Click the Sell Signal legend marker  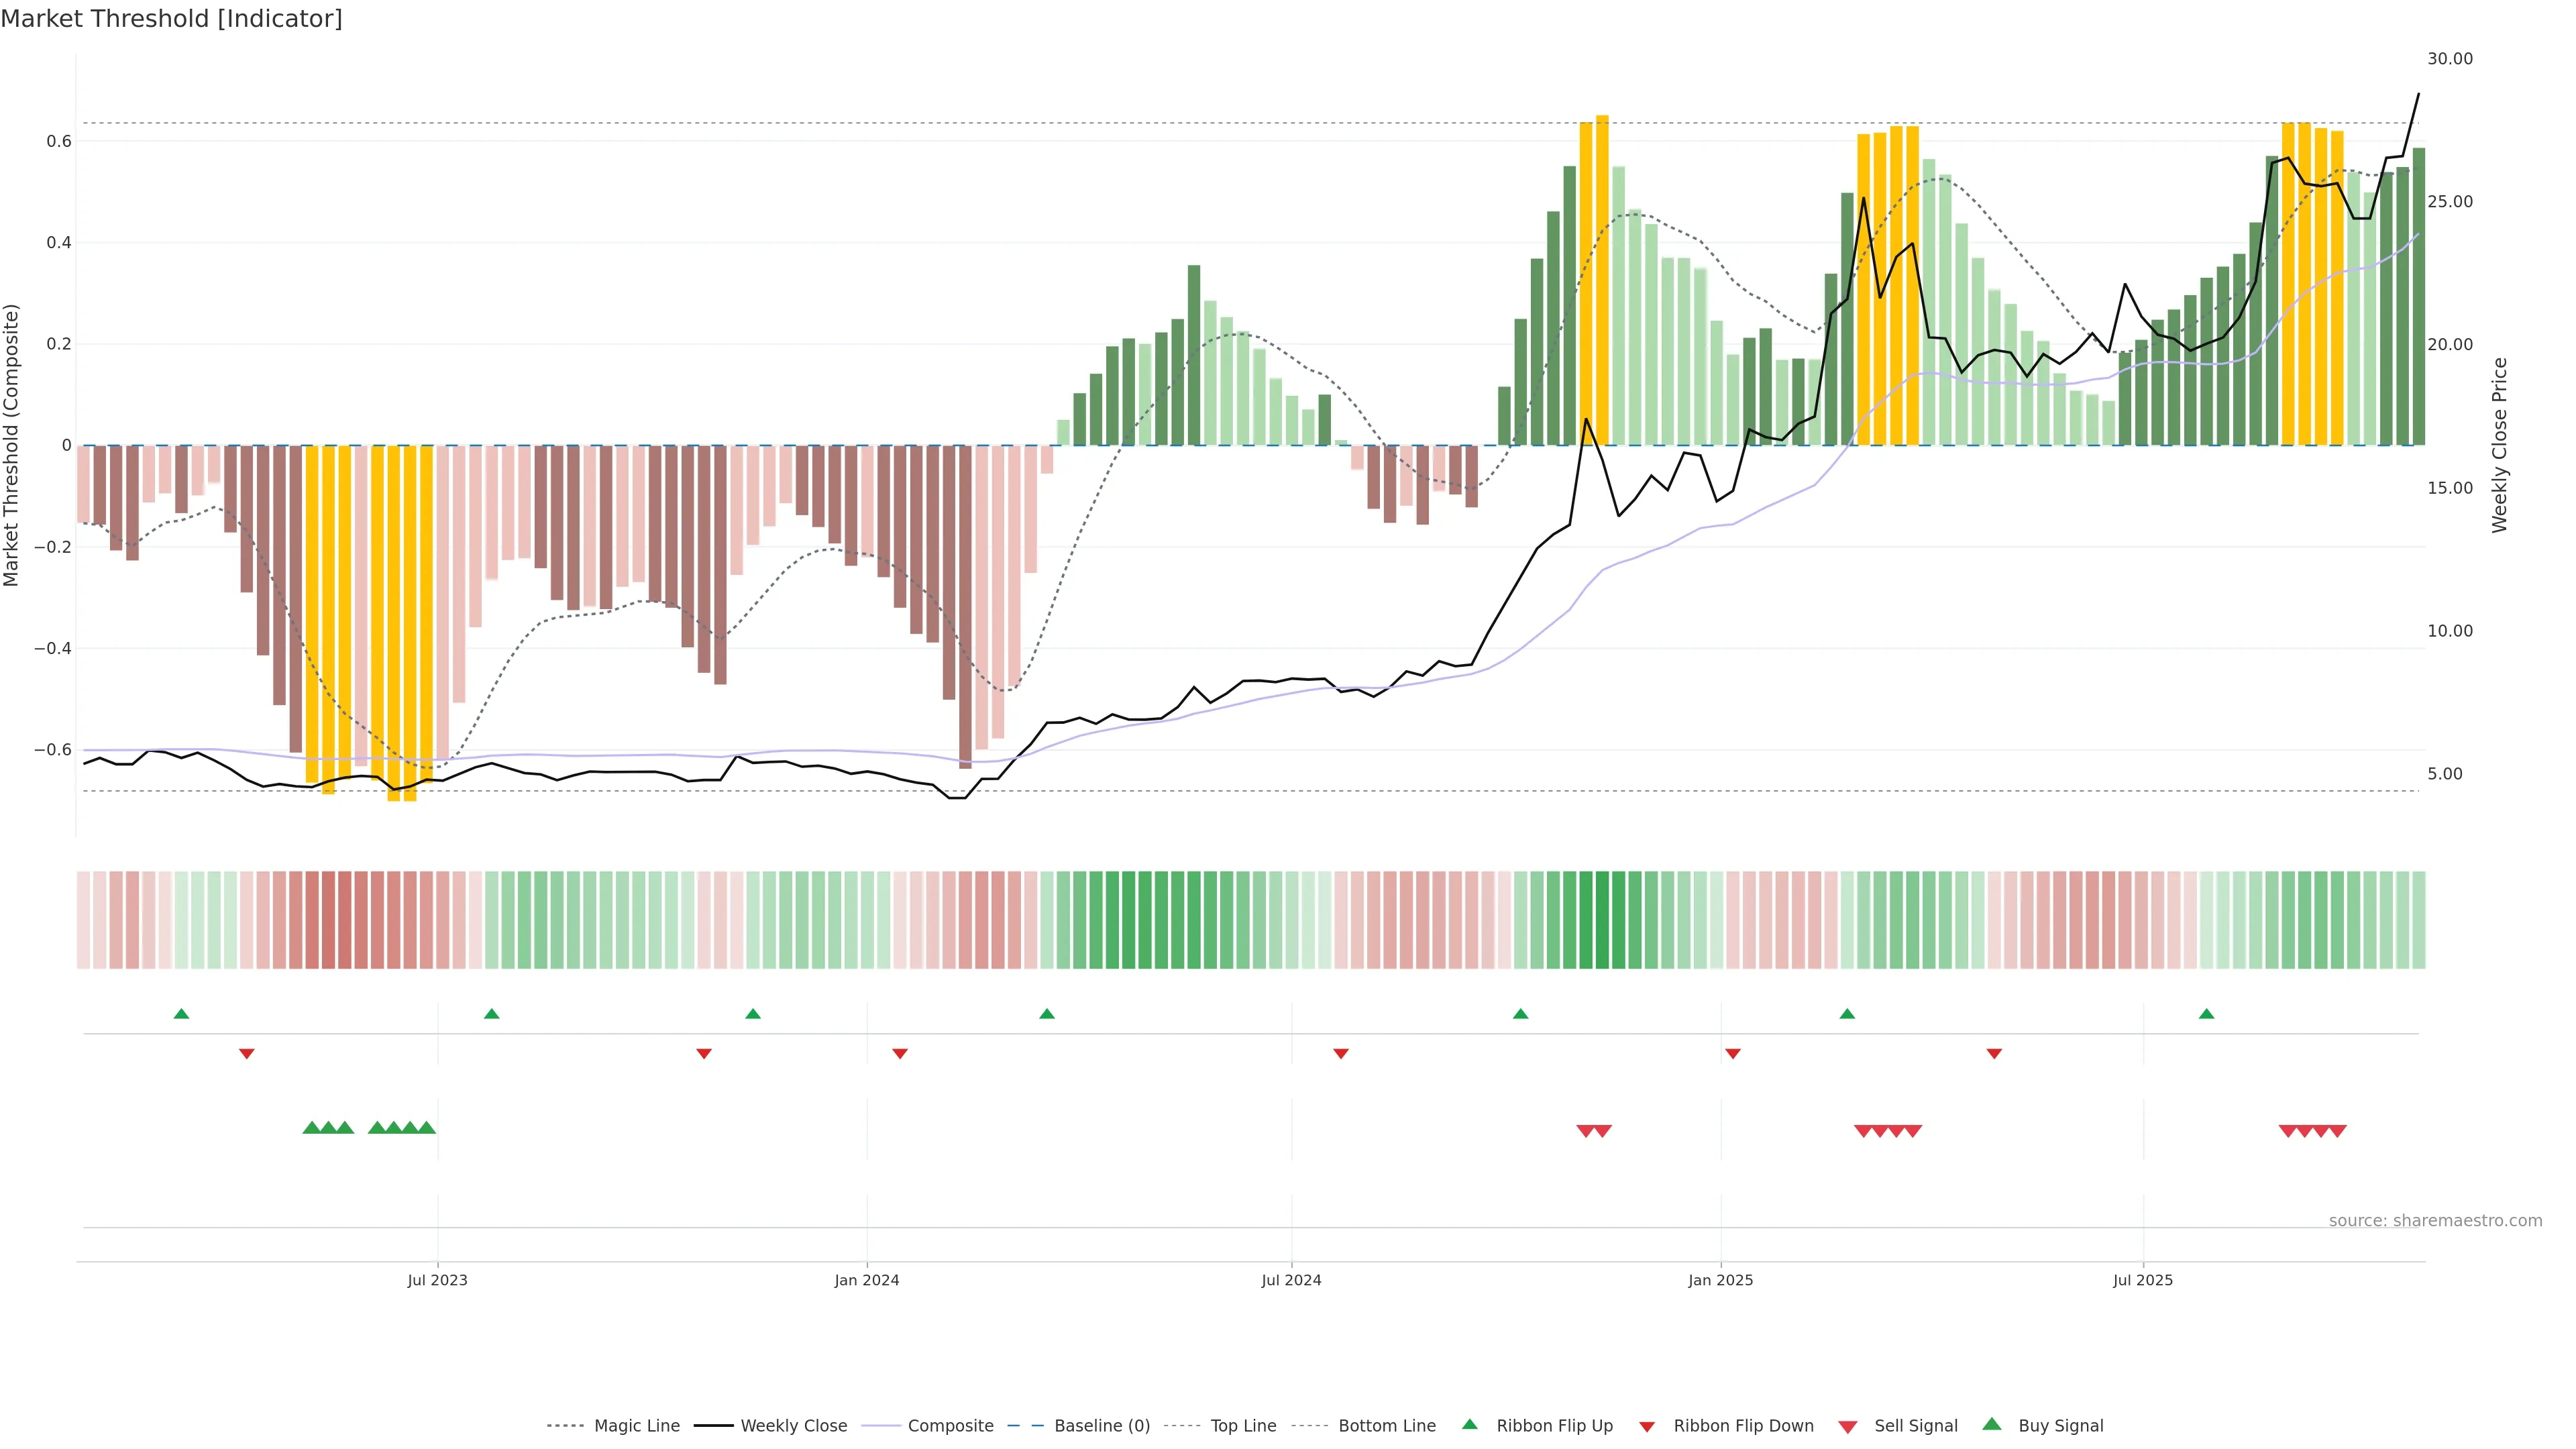(1847, 1426)
